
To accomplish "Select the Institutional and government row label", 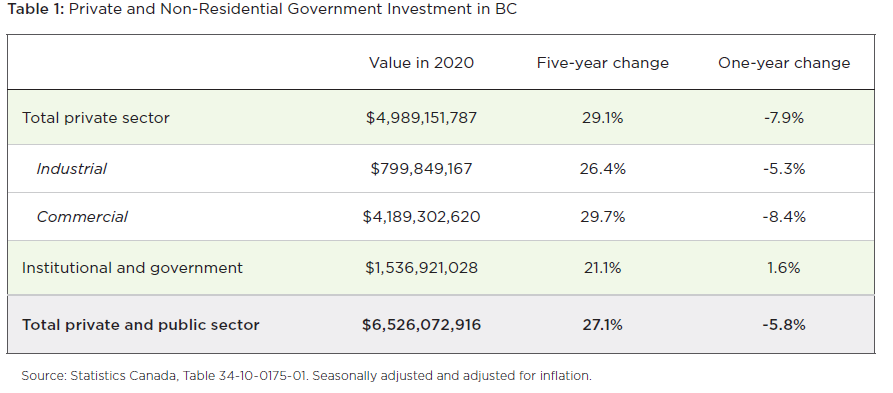I will (x=132, y=268).
